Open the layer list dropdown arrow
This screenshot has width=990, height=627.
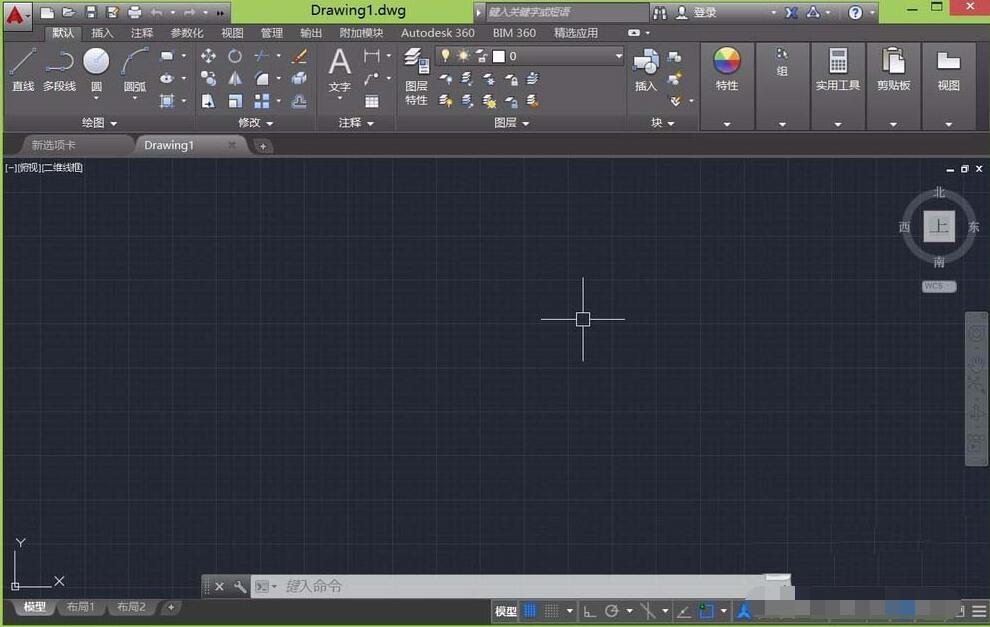(619, 56)
